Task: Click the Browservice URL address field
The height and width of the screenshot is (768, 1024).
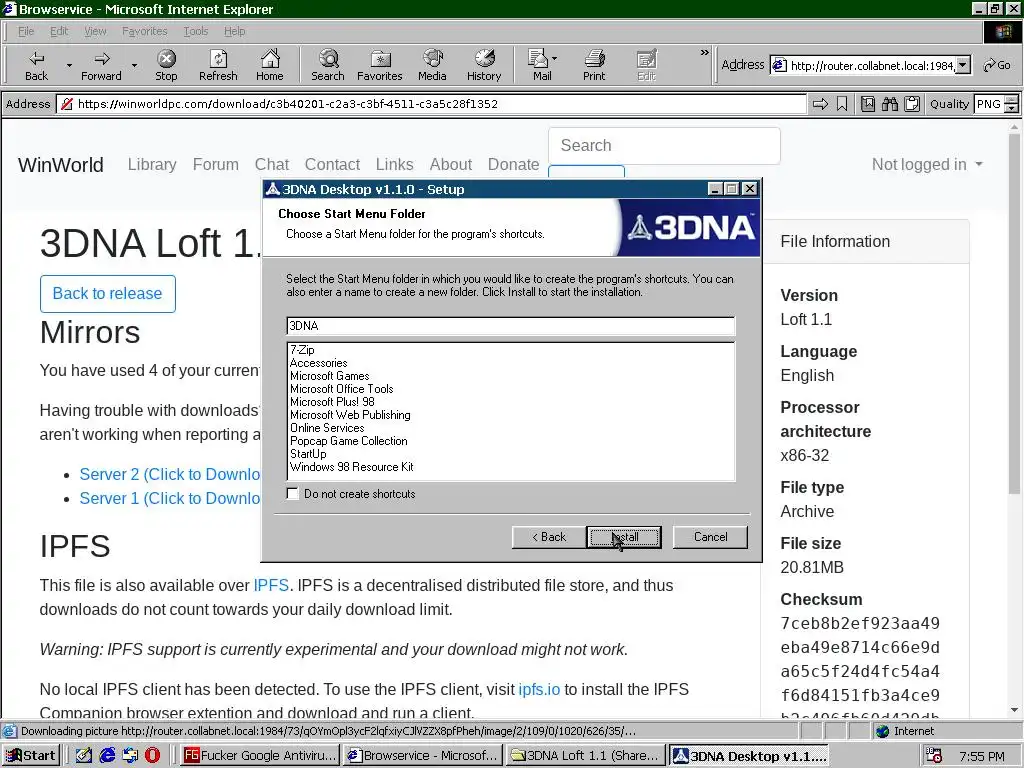Action: pos(431,104)
